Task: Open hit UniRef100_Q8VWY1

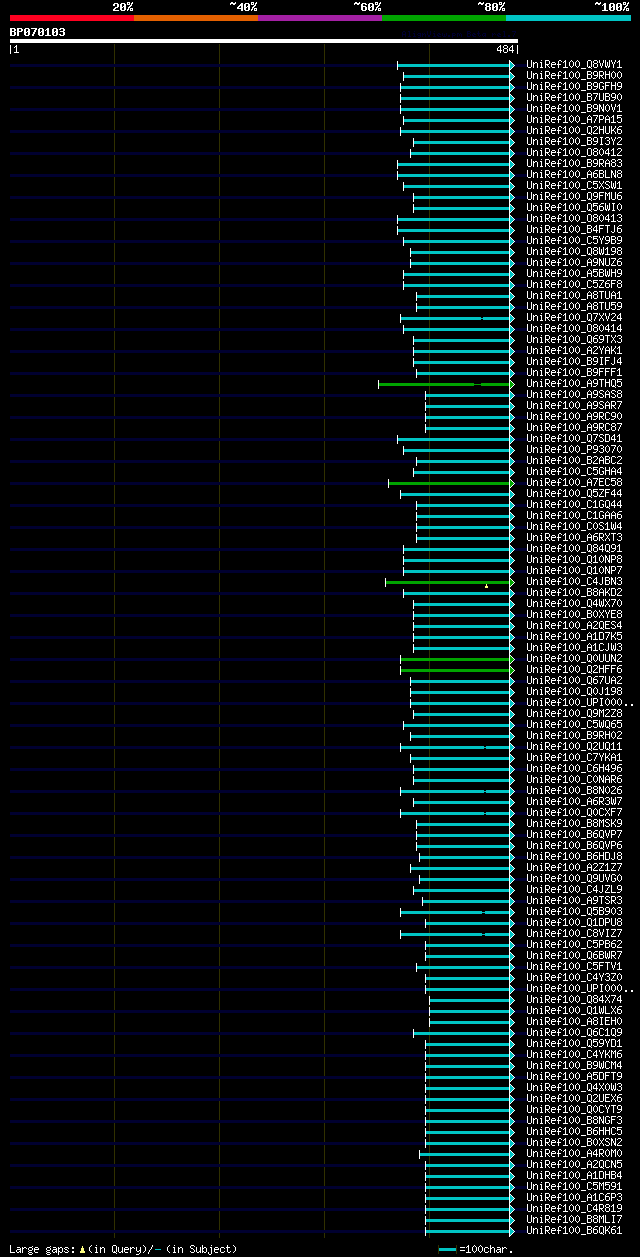Action: tap(574, 64)
